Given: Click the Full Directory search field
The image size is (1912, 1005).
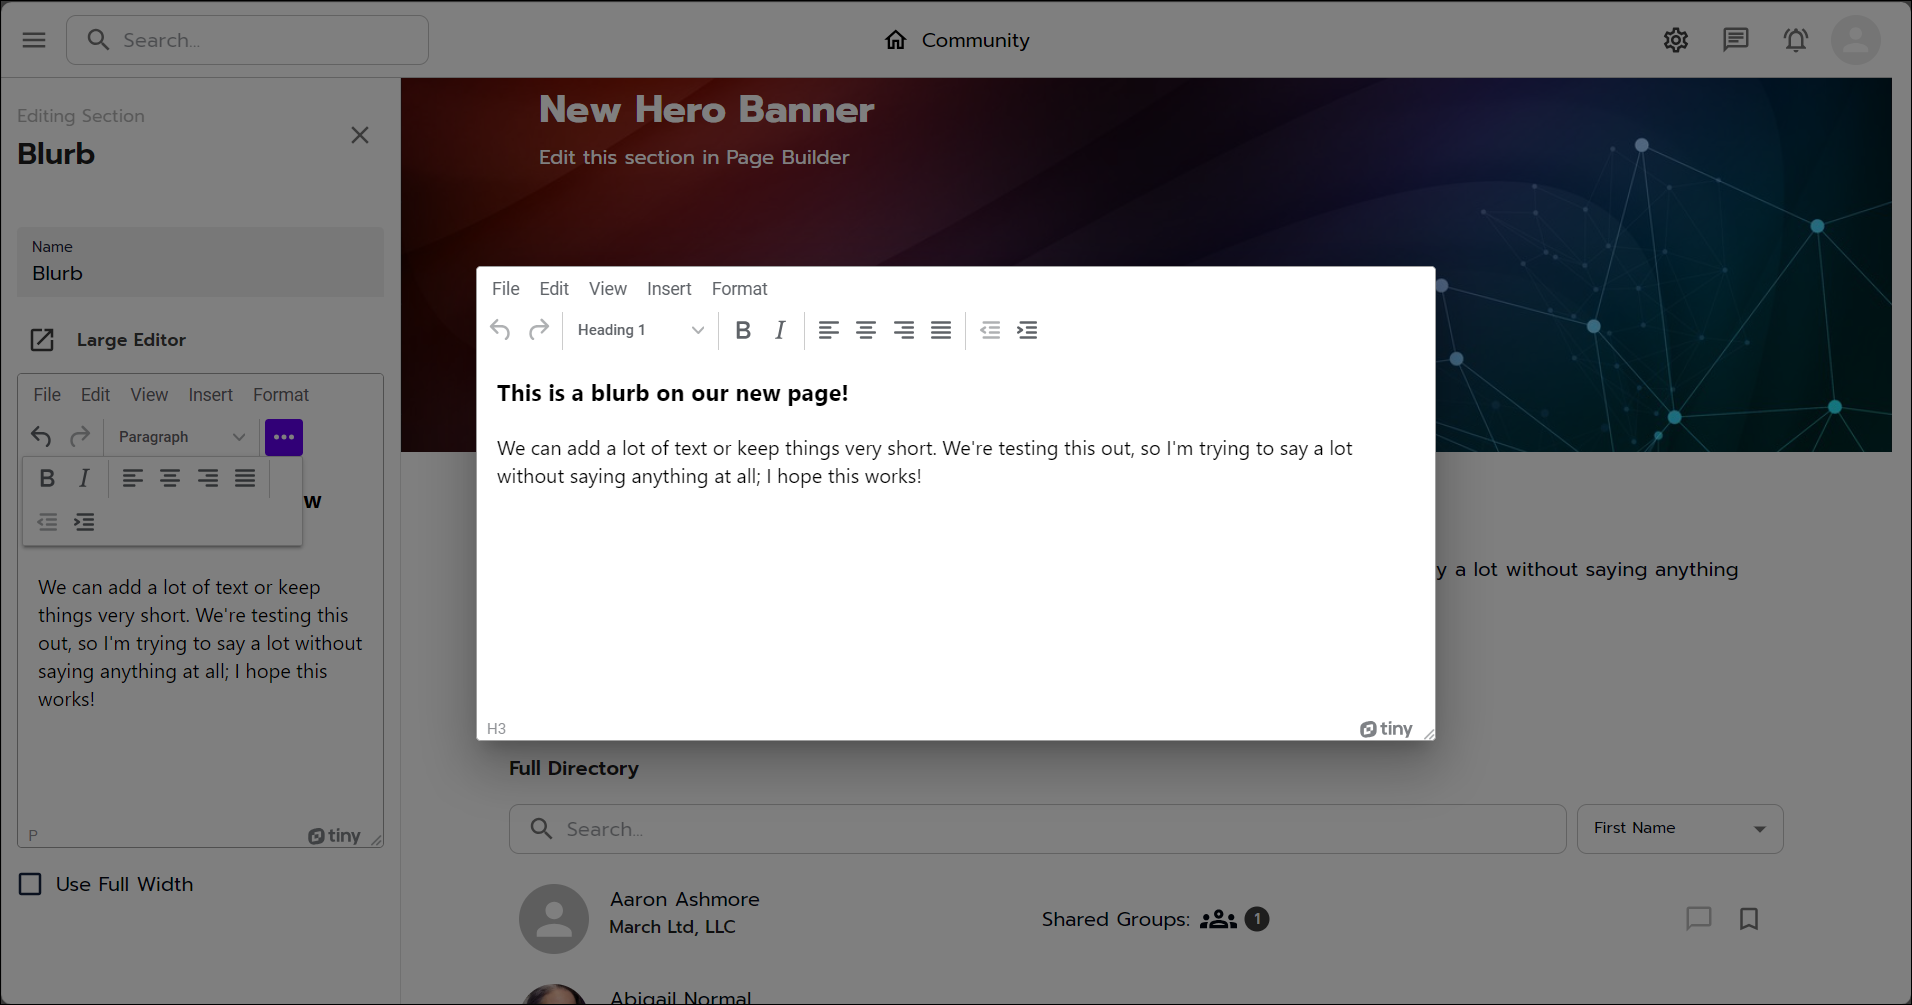Looking at the screenshot, I should [x=1036, y=829].
